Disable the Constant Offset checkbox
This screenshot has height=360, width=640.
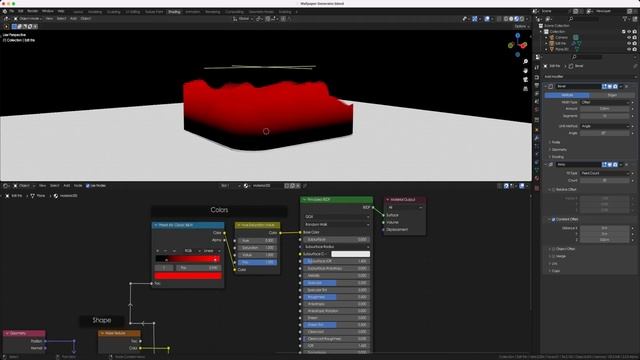tap(554, 220)
